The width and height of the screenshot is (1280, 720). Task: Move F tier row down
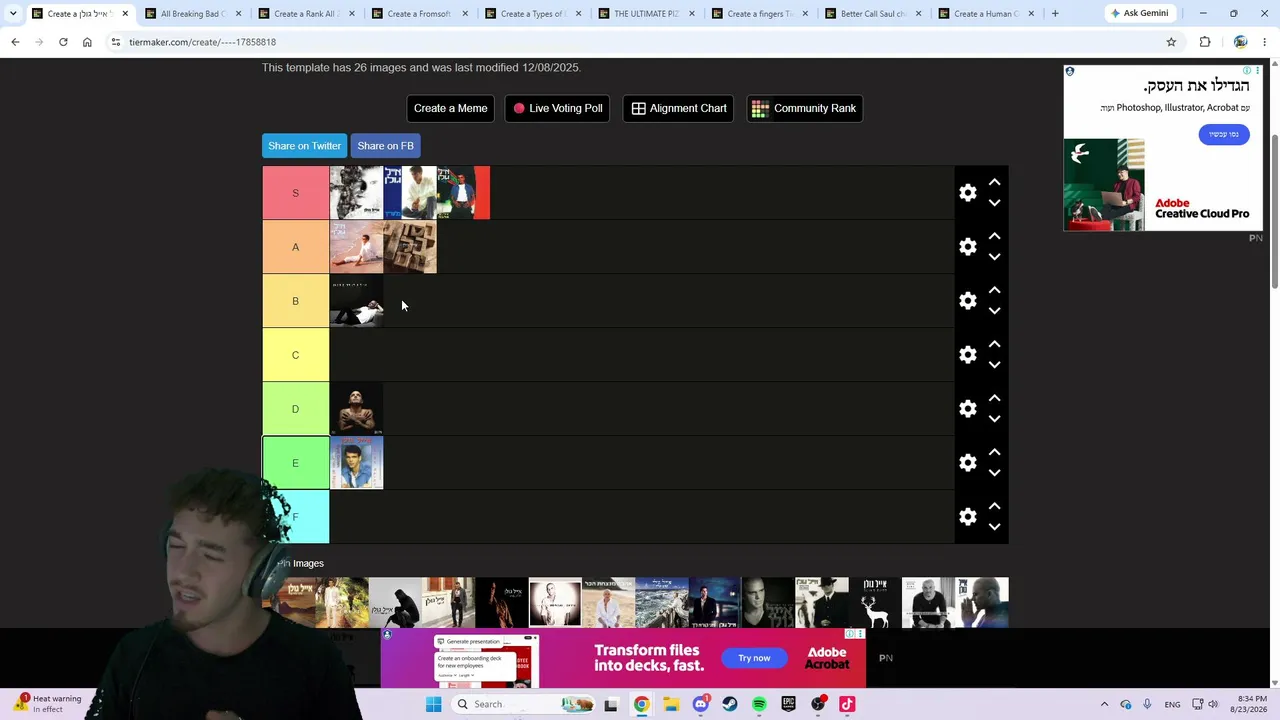tap(994, 527)
